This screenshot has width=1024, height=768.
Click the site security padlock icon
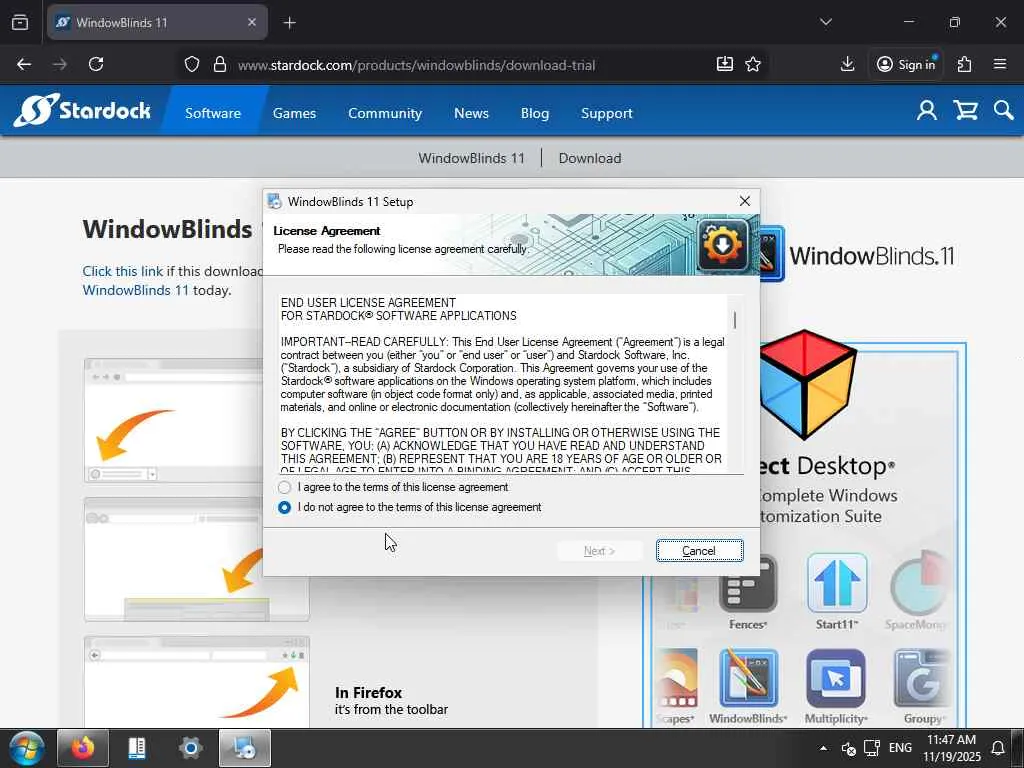pyautogui.click(x=220, y=64)
